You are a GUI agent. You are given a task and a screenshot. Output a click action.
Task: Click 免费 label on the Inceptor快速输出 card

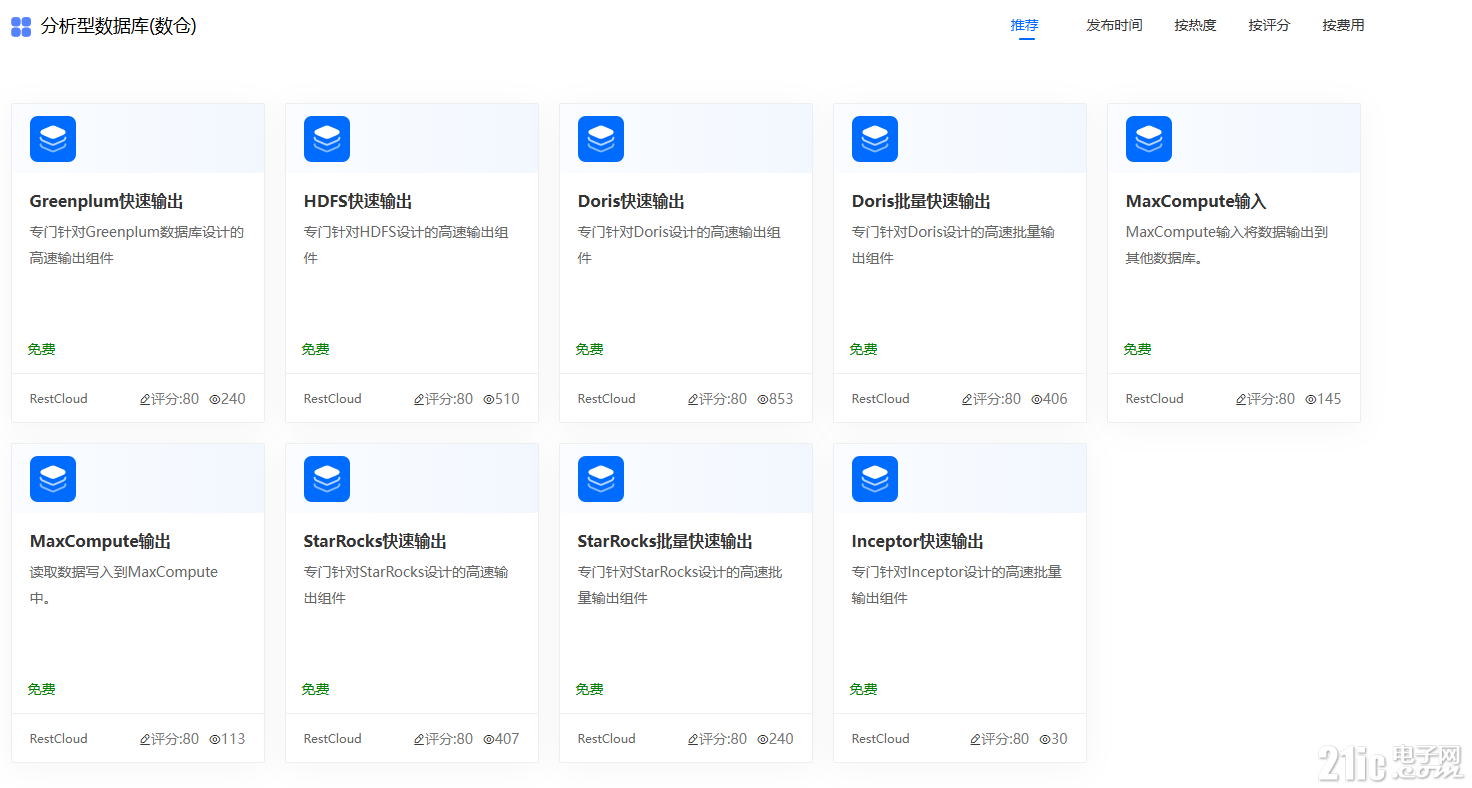click(863, 689)
